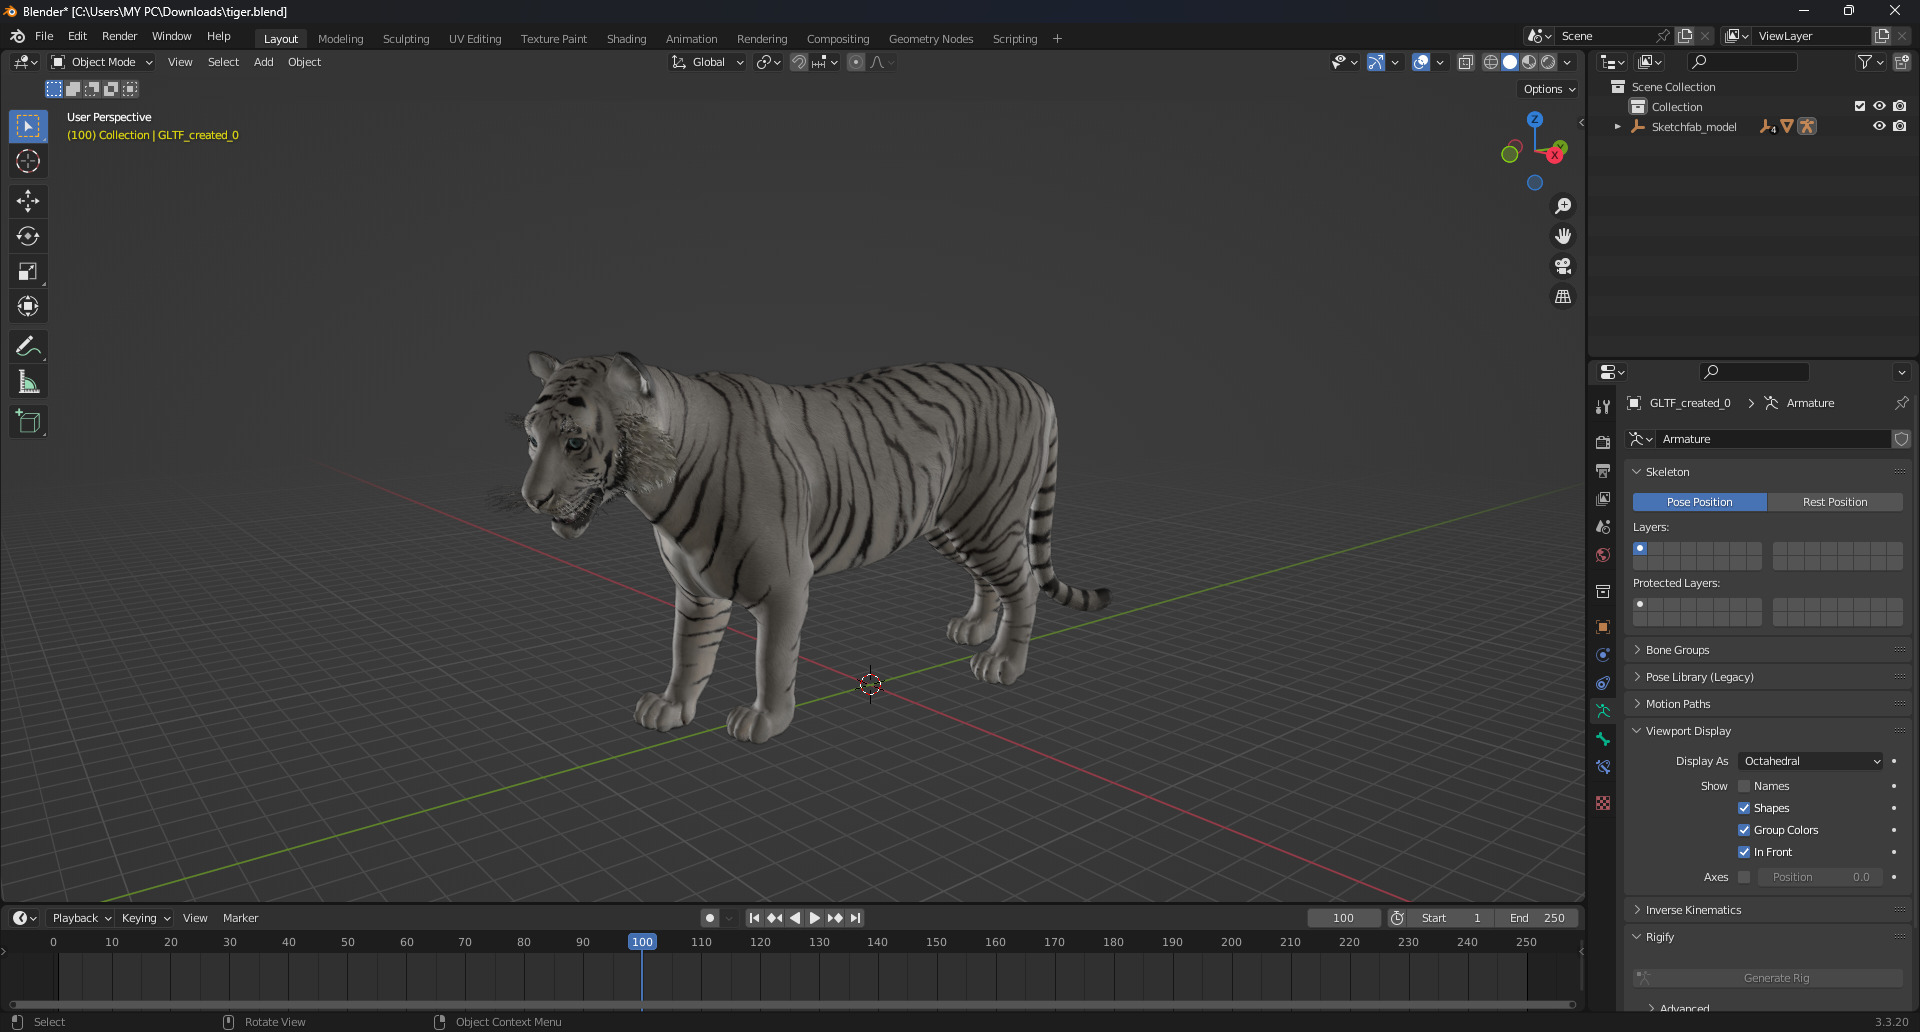Viewport: 1920px width, 1032px height.
Task: Open the Keying popover in timeline
Action: click(146, 918)
